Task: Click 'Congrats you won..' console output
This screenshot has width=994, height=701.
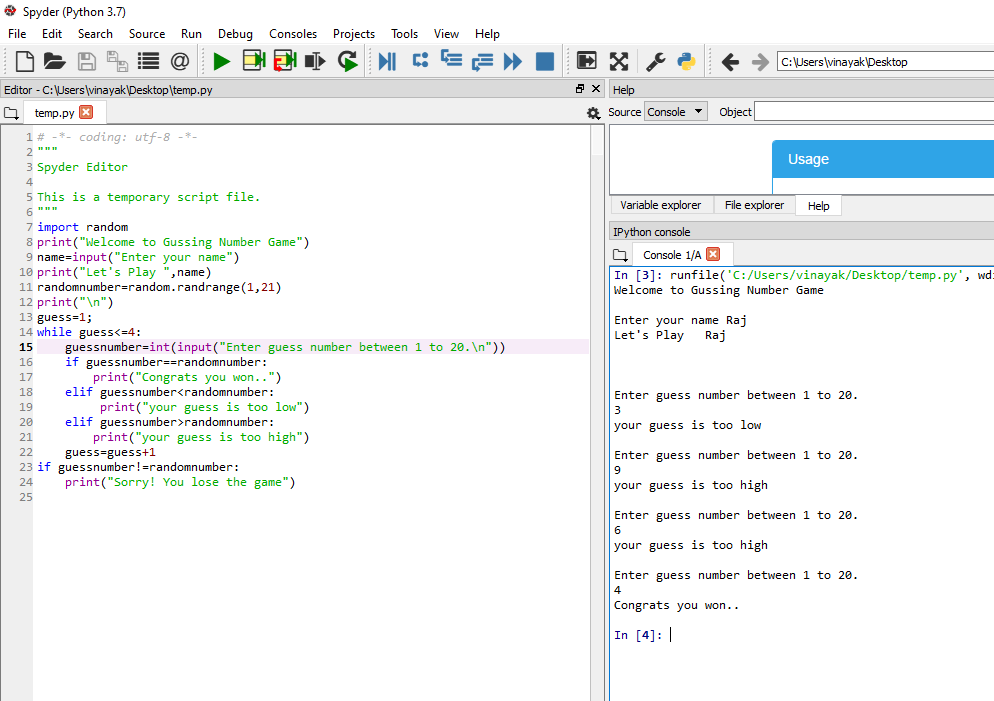Action: tap(676, 605)
